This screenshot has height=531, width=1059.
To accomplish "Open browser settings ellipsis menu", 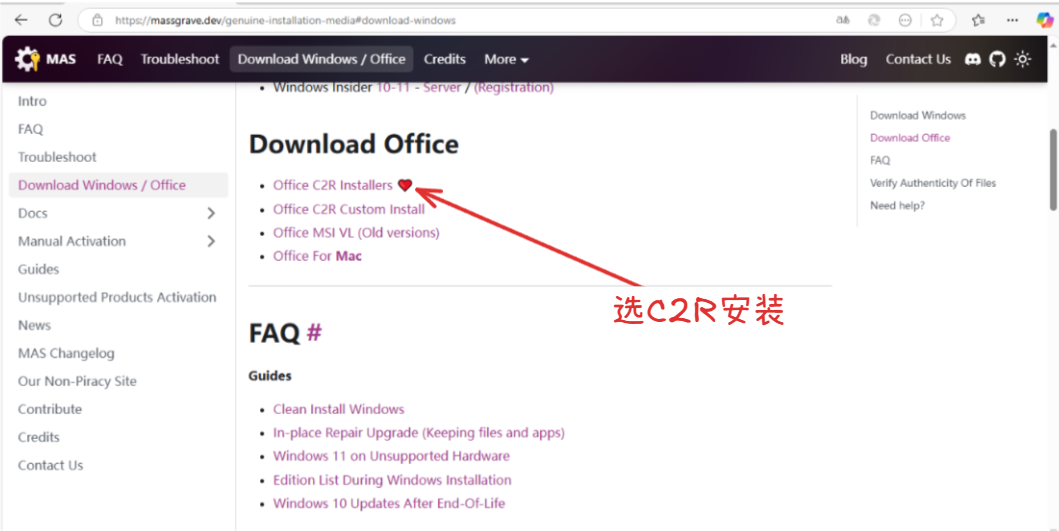I will click(1012, 20).
